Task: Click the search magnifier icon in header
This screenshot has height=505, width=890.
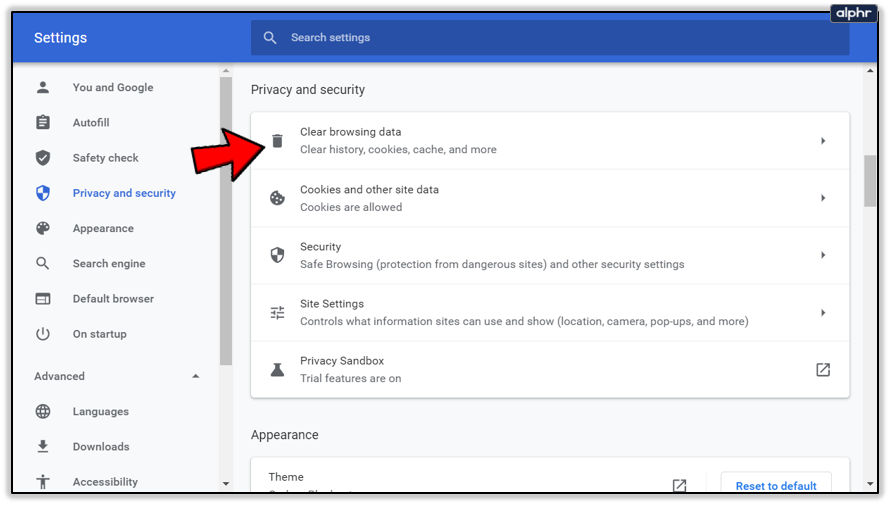Action: click(x=270, y=37)
